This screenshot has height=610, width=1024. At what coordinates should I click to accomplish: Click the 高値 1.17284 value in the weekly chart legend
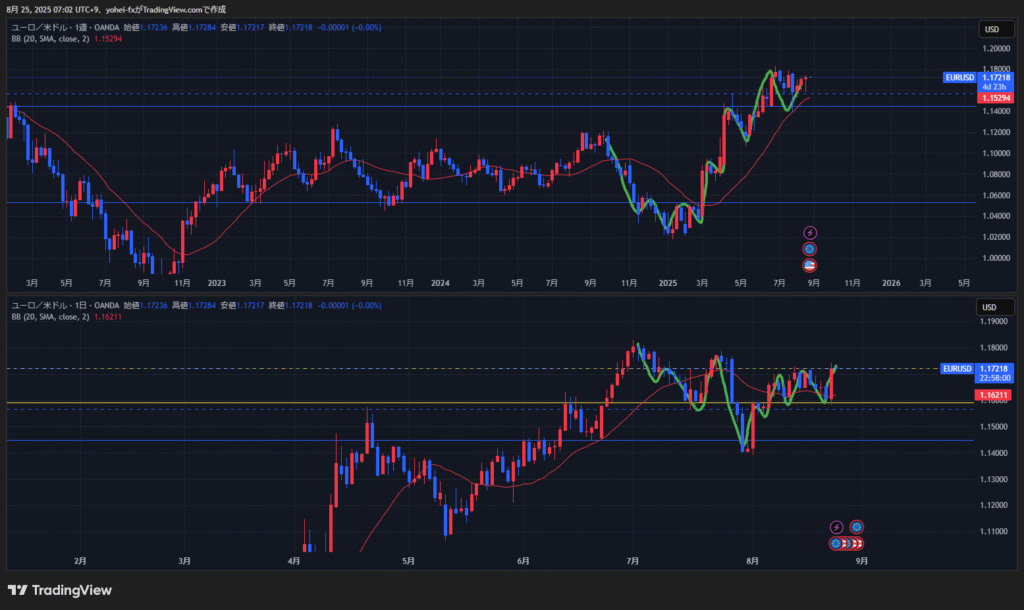194,27
